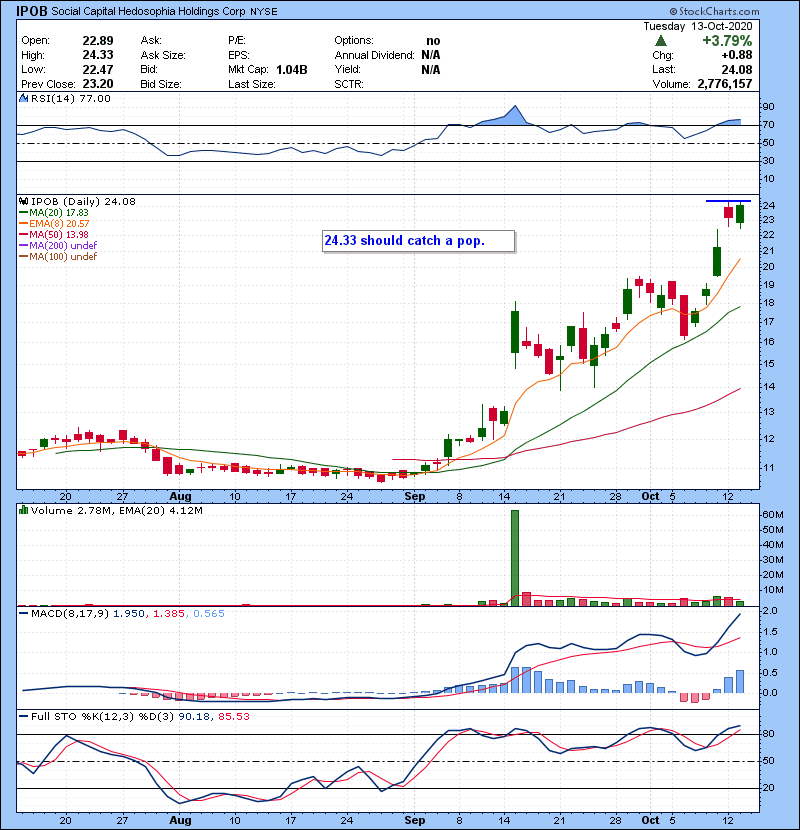This screenshot has width=800, height=830.
Task: Click the company name Social Capital Hedosophia
Action: click(x=148, y=12)
